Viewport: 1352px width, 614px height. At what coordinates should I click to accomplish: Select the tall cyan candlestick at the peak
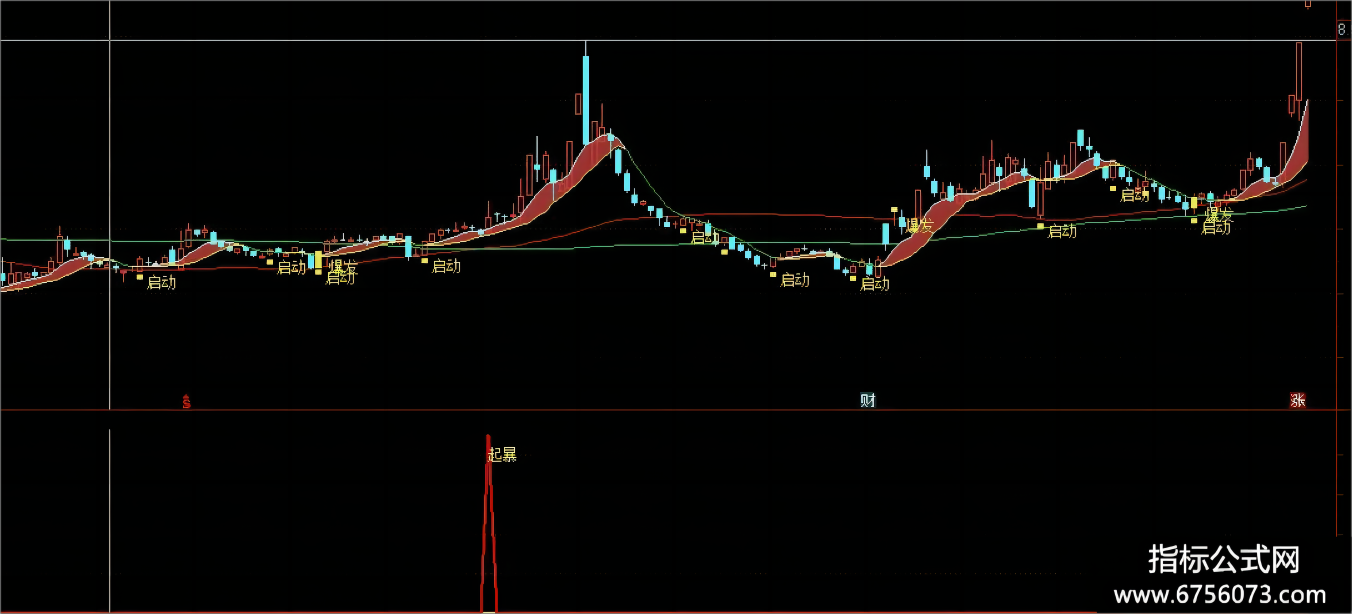pos(586,100)
